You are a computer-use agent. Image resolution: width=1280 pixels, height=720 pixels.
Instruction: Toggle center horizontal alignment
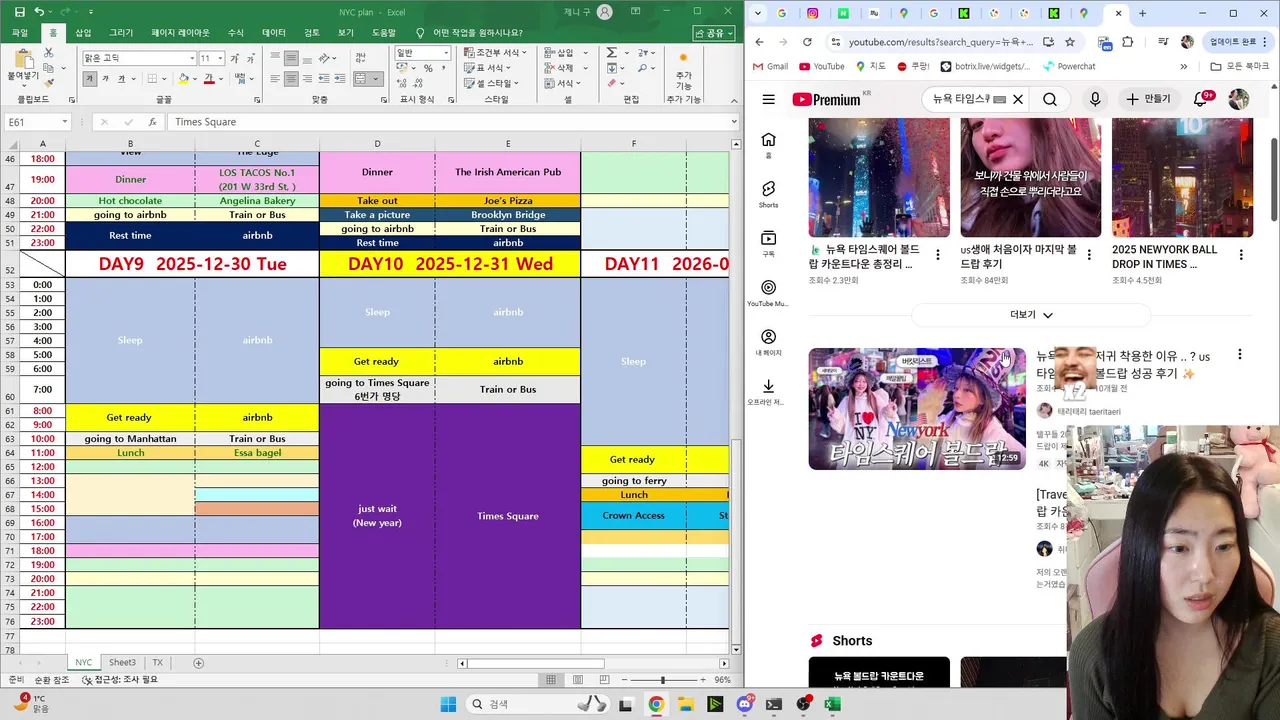[x=290, y=79]
